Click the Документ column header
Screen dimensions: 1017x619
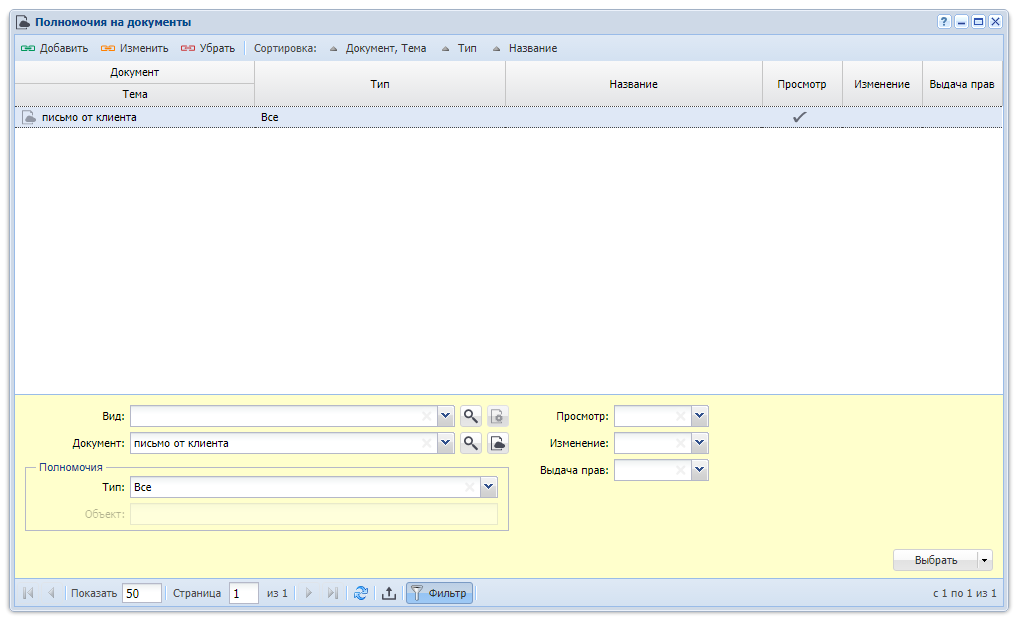pos(134,72)
